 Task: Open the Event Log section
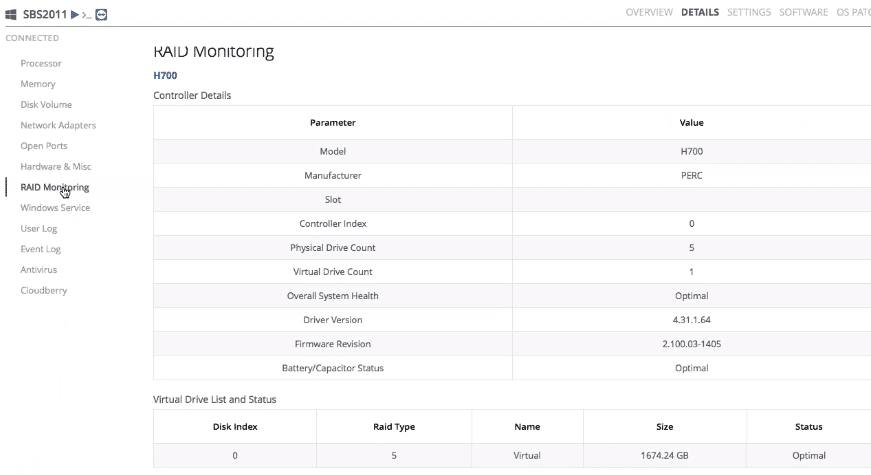[x=41, y=249]
